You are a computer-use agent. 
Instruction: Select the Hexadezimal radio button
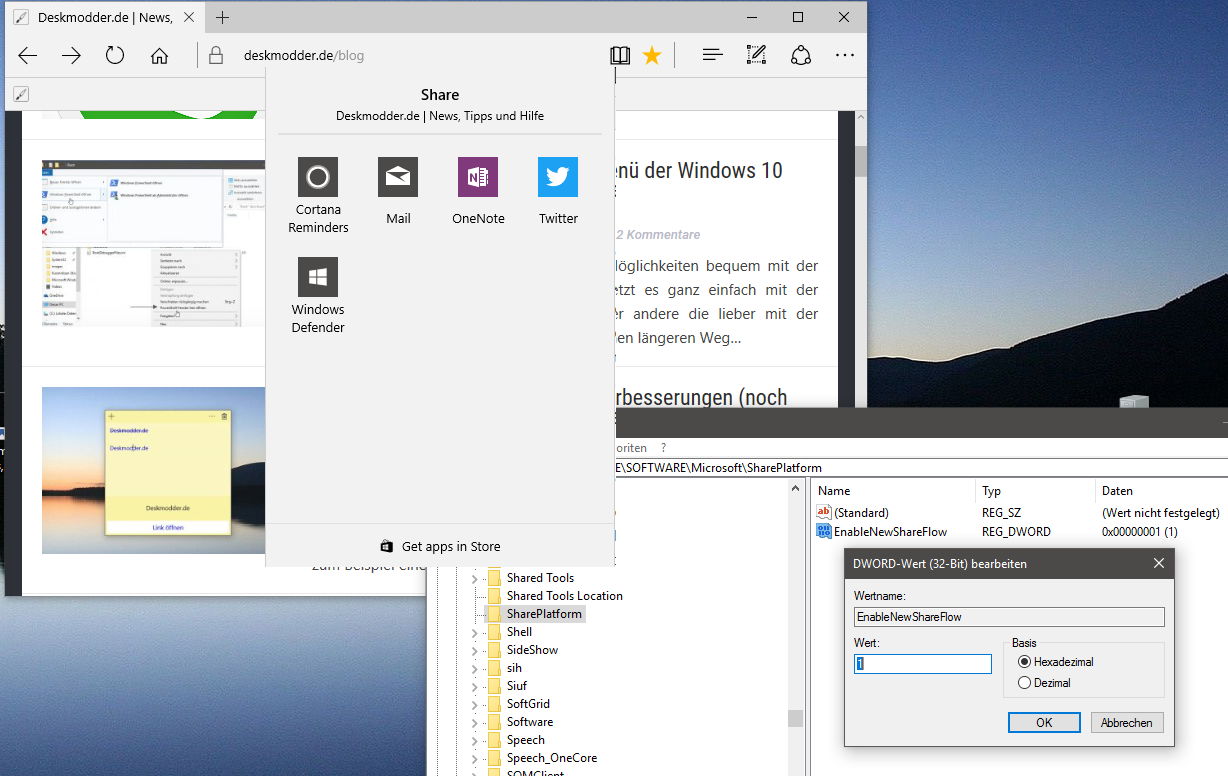(x=1024, y=662)
